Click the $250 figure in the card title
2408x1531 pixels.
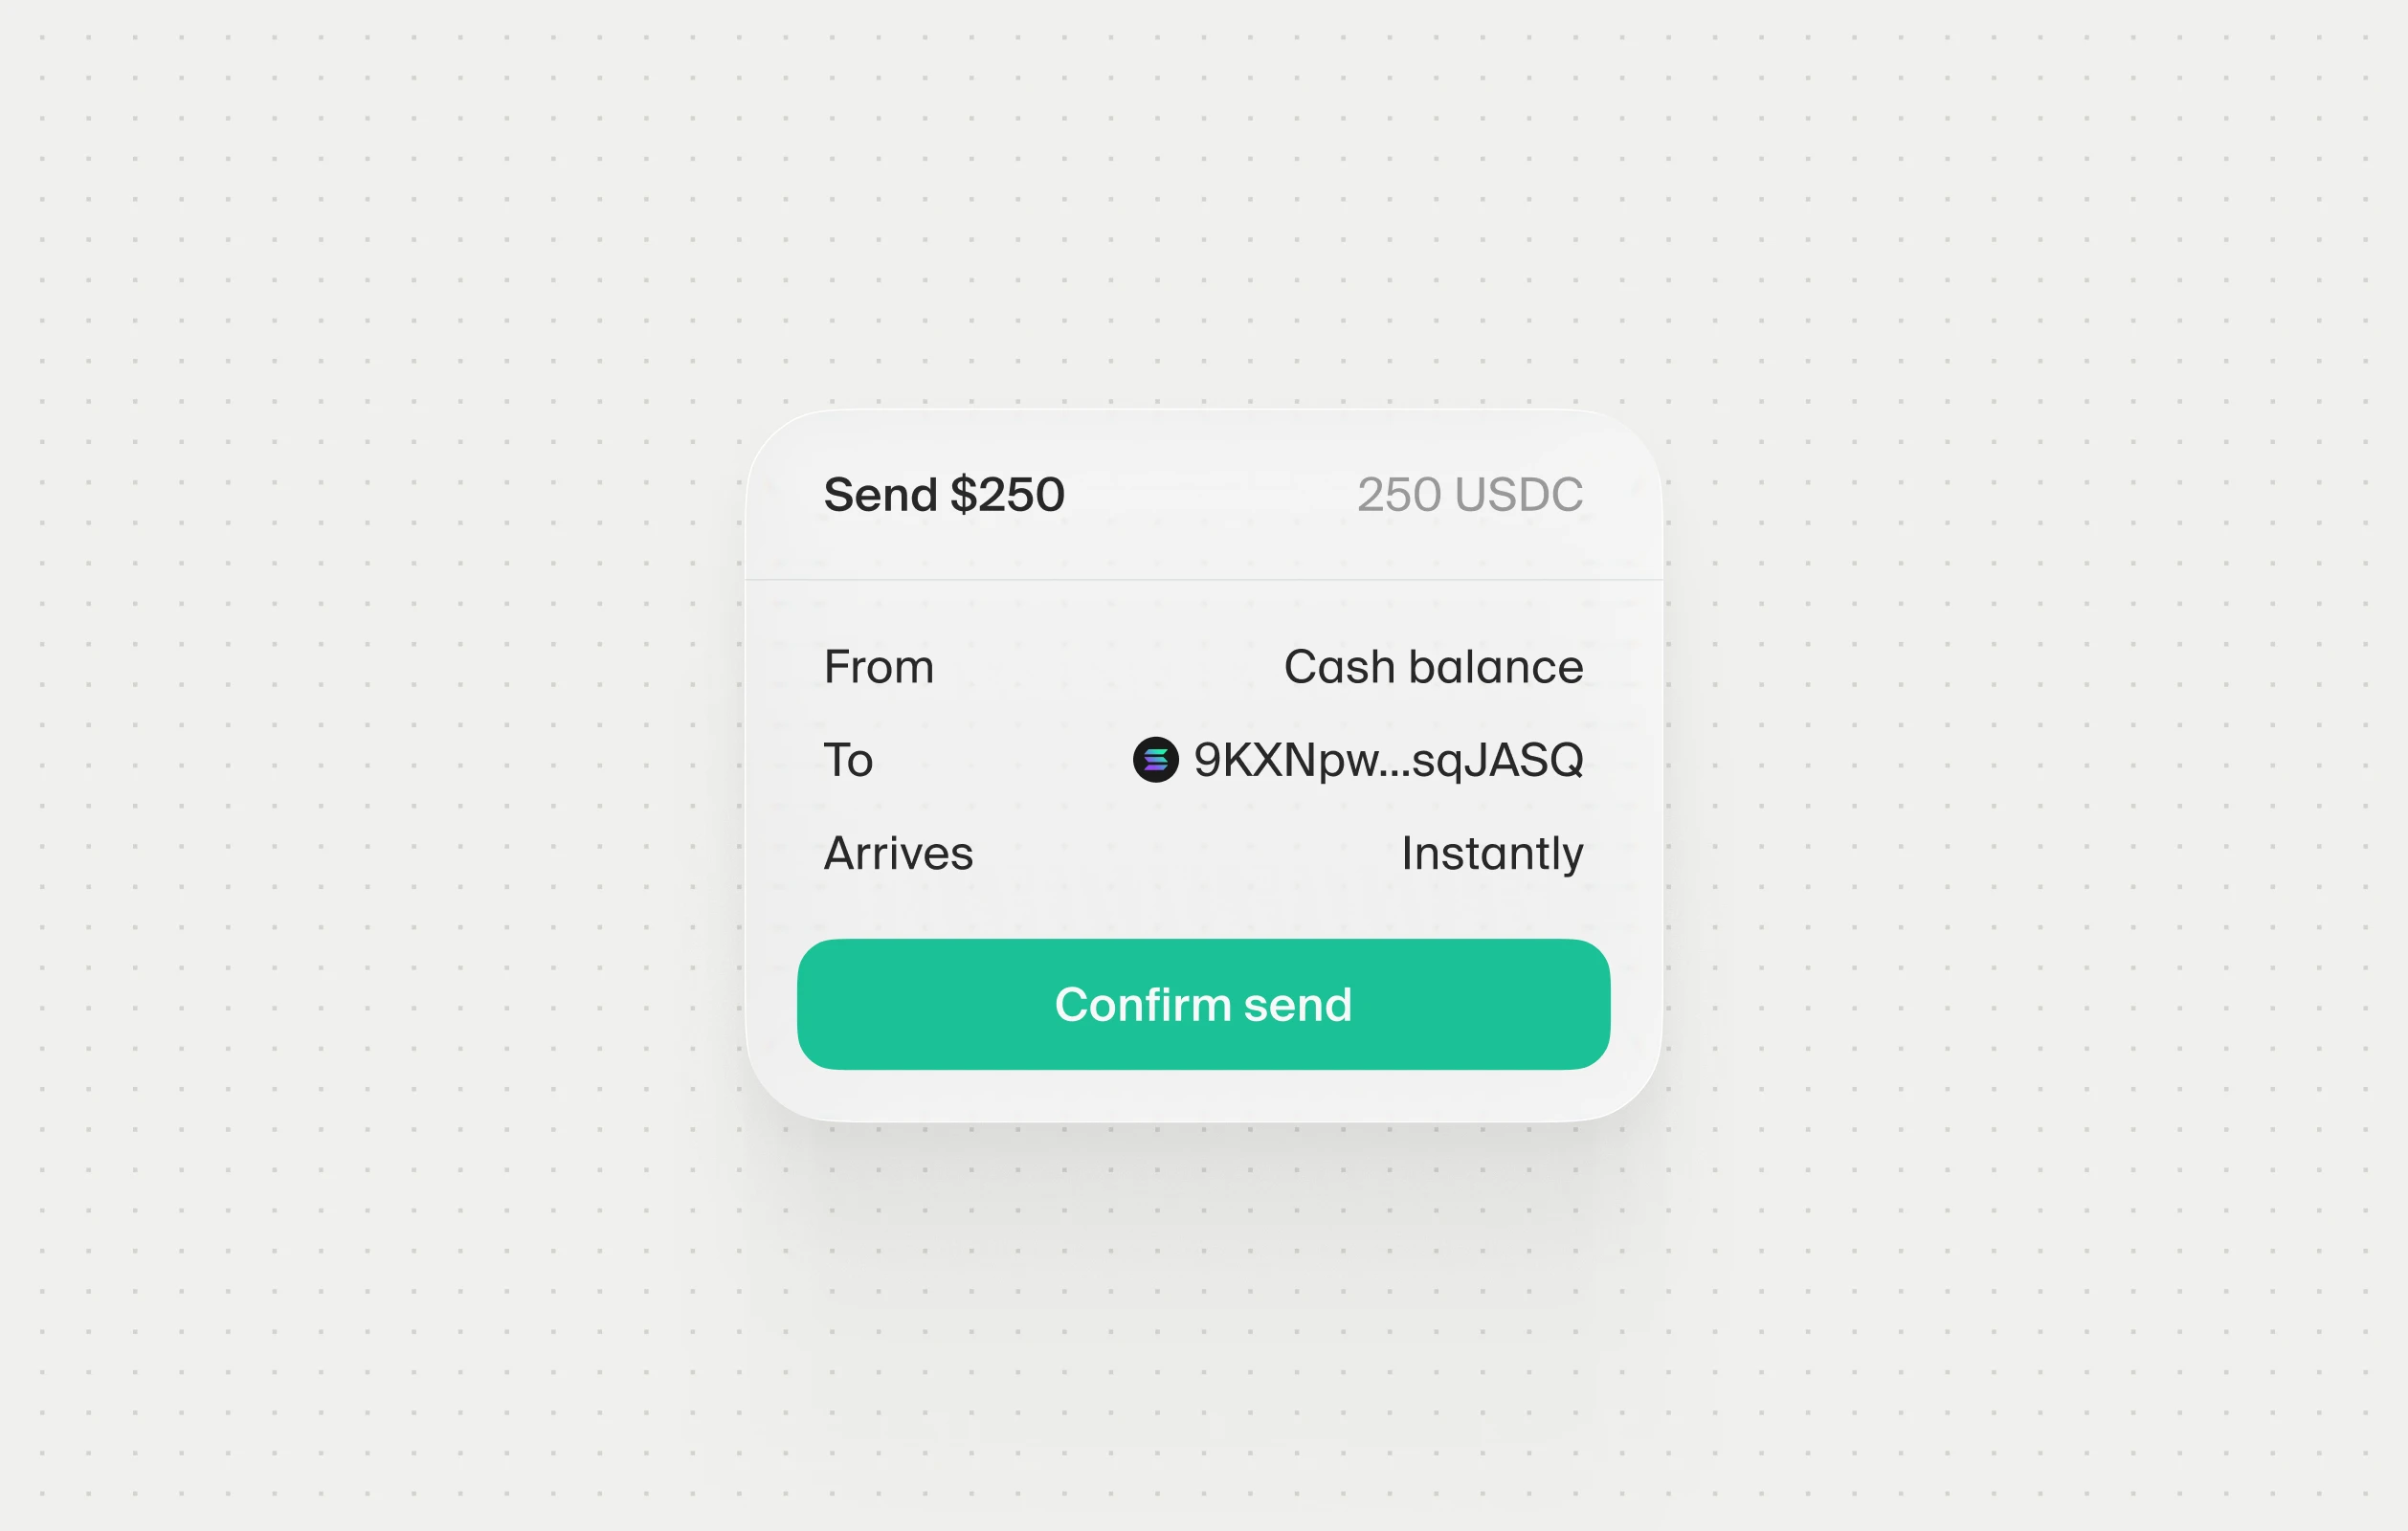click(1007, 495)
